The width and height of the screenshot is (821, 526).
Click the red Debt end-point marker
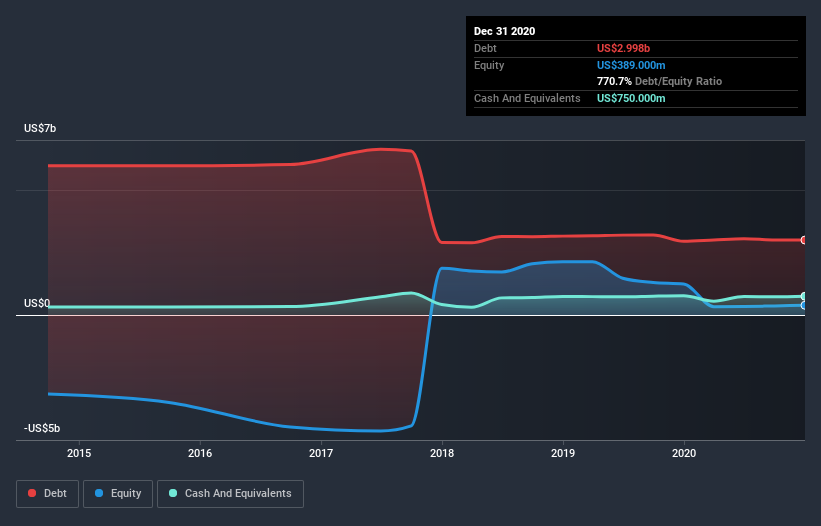[804, 240]
